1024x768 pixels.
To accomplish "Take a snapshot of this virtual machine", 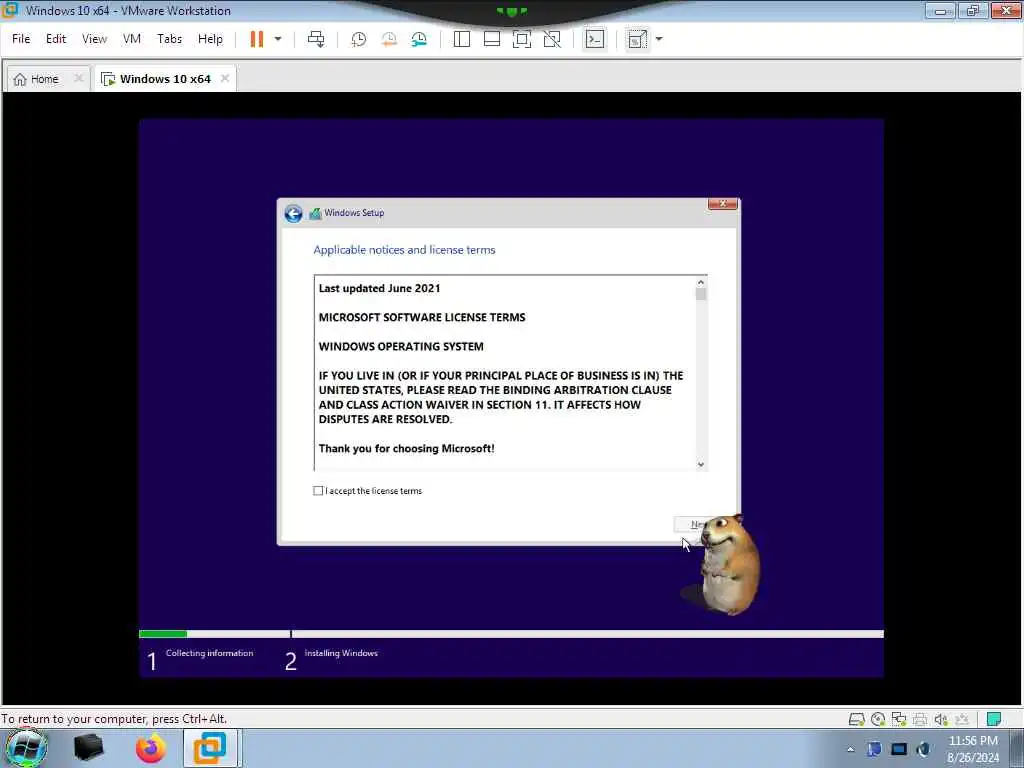I will coord(359,39).
